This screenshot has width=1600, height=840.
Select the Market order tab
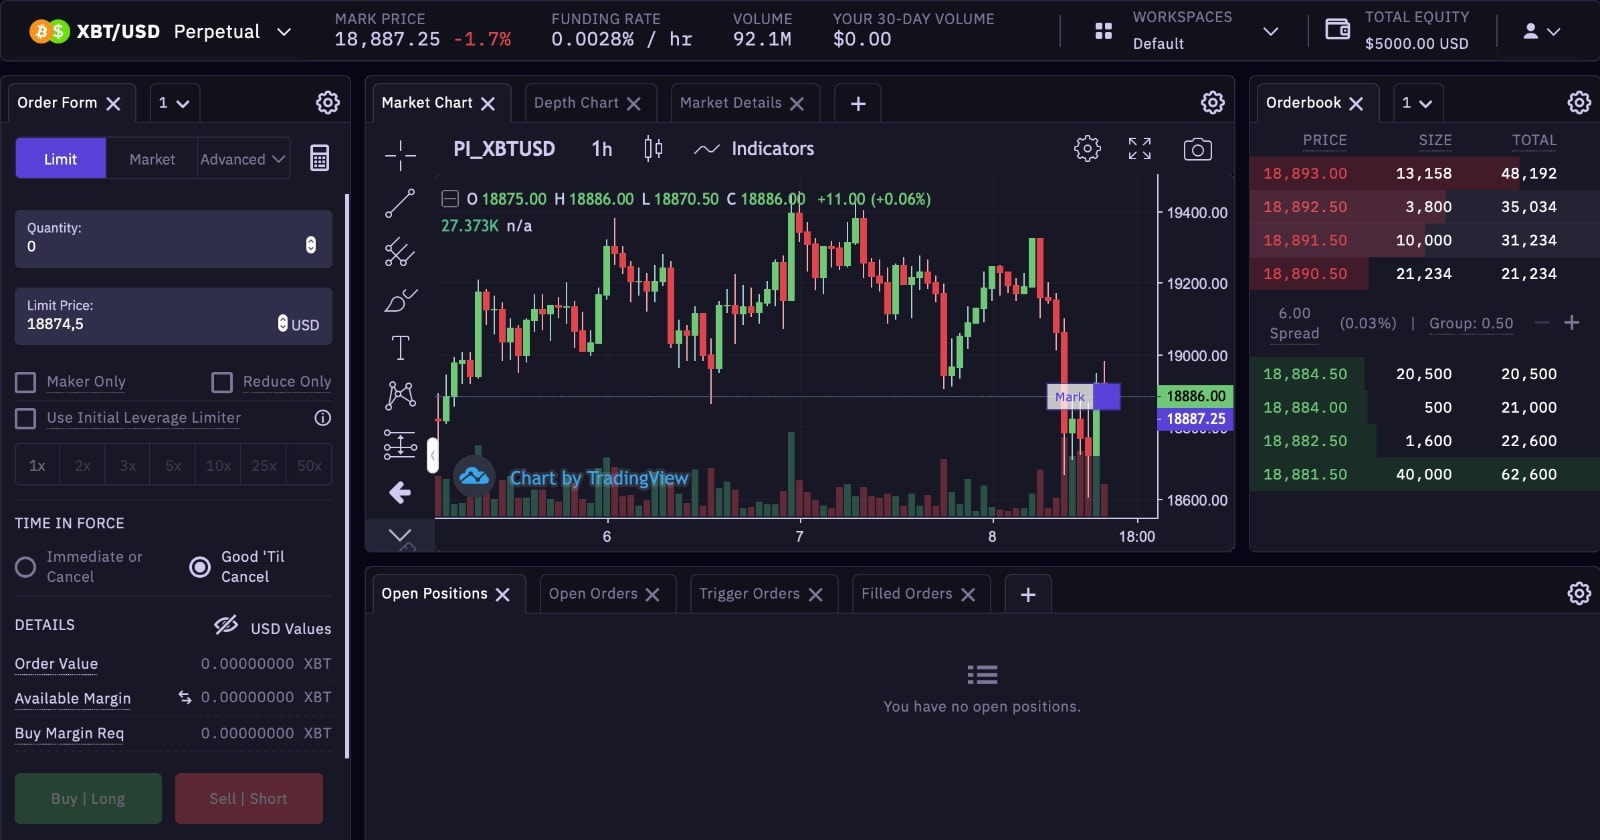152,159
